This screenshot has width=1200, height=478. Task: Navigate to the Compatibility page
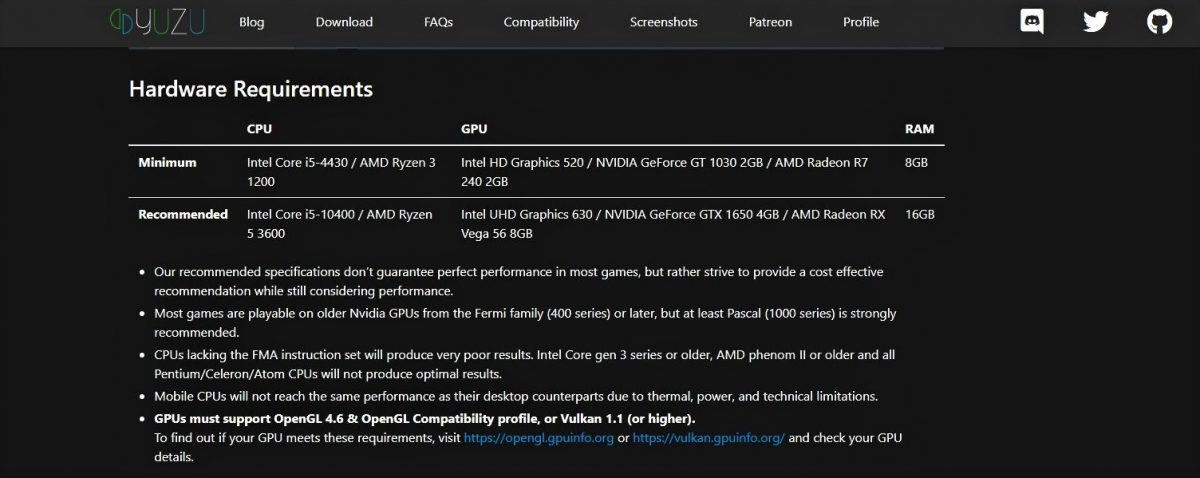(541, 22)
